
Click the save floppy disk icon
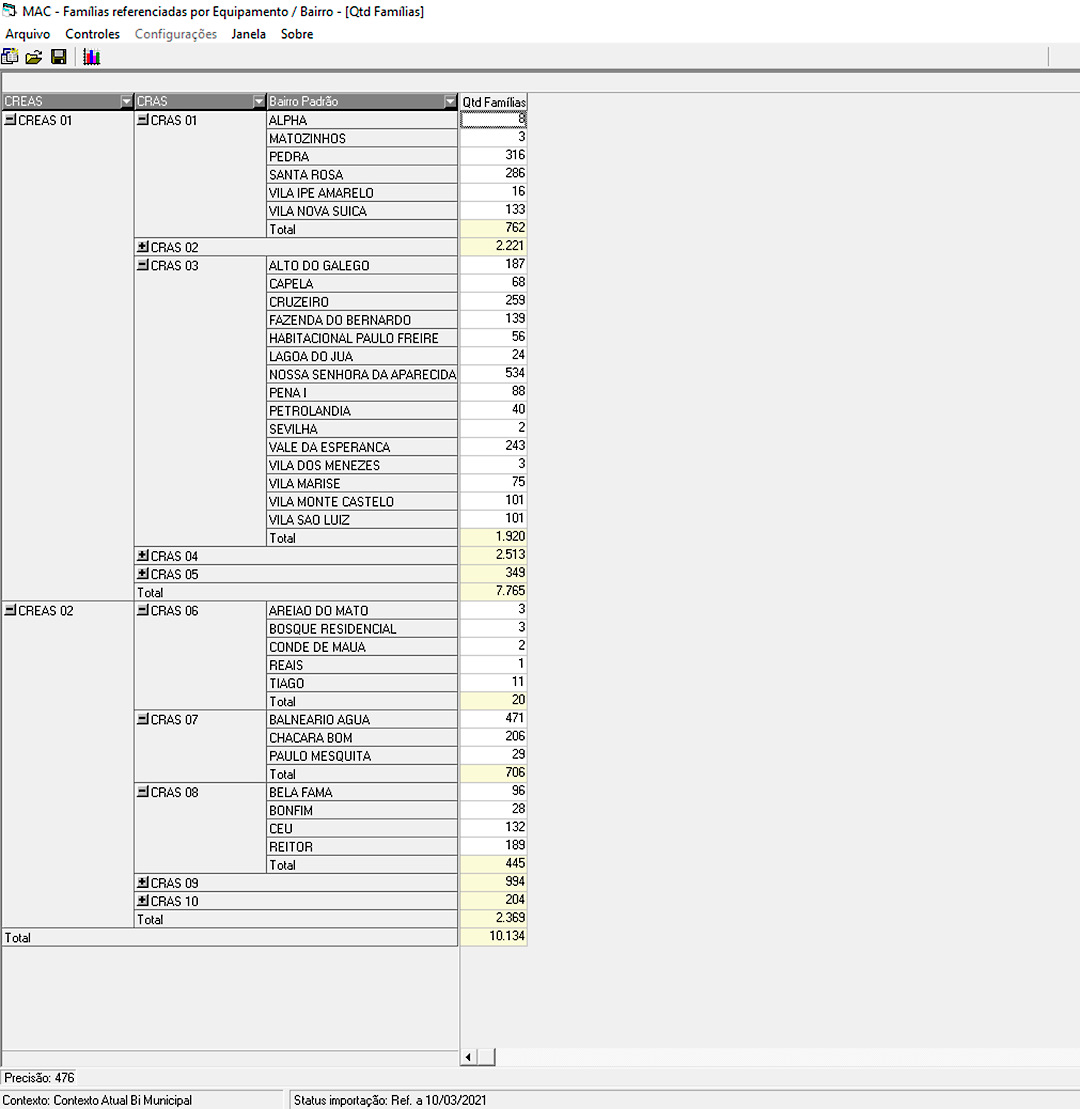(59, 57)
